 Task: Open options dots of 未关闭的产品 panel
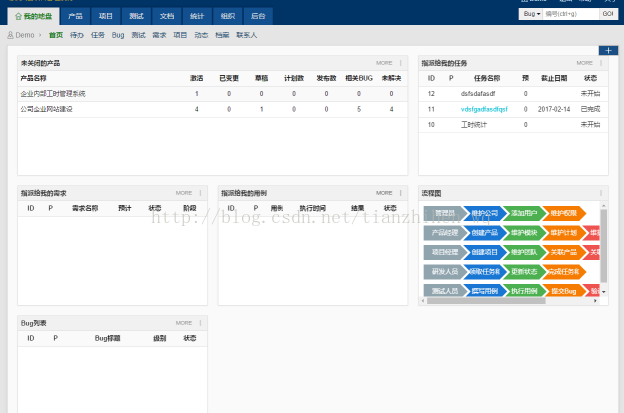coord(401,63)
